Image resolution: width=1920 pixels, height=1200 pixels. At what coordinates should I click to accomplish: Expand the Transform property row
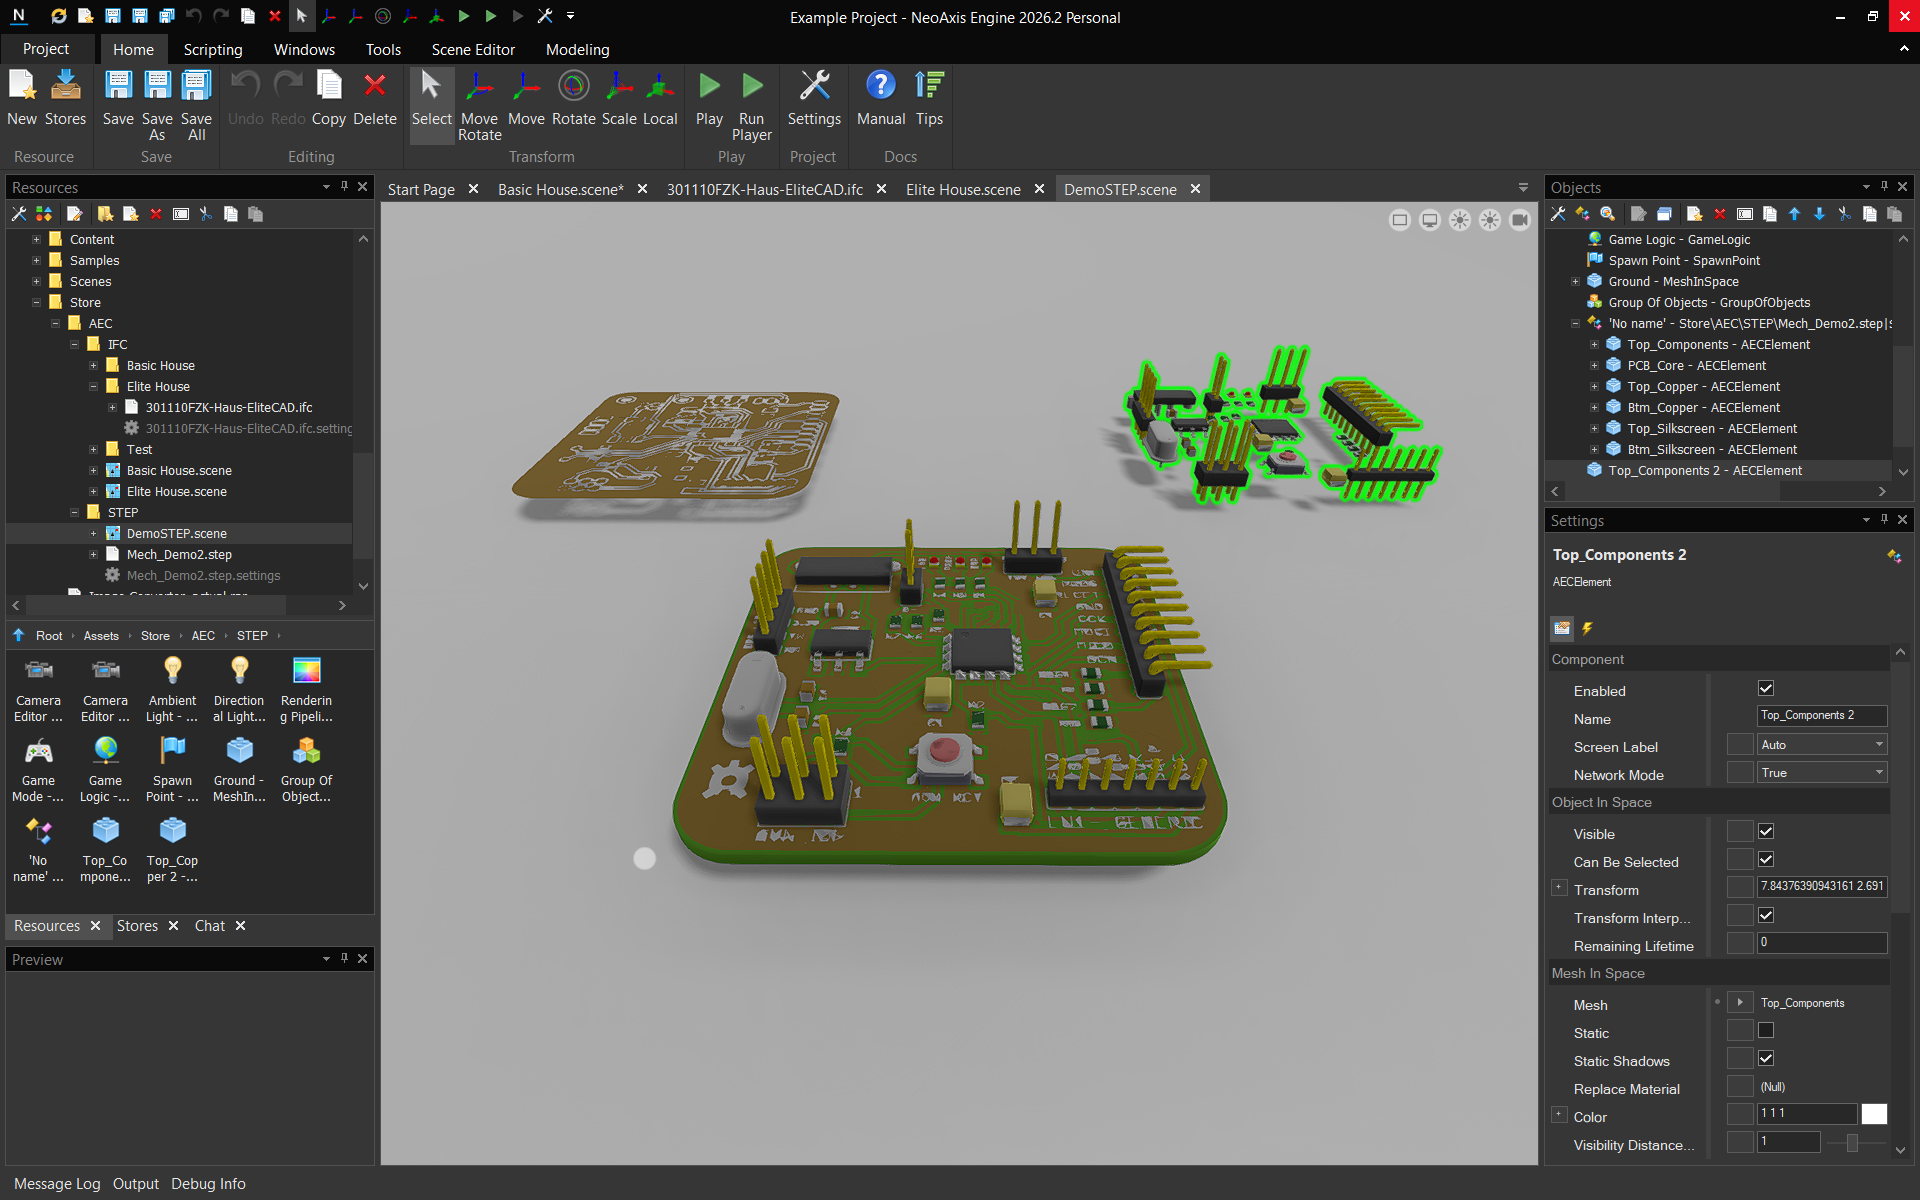[x=1558, y=887]
